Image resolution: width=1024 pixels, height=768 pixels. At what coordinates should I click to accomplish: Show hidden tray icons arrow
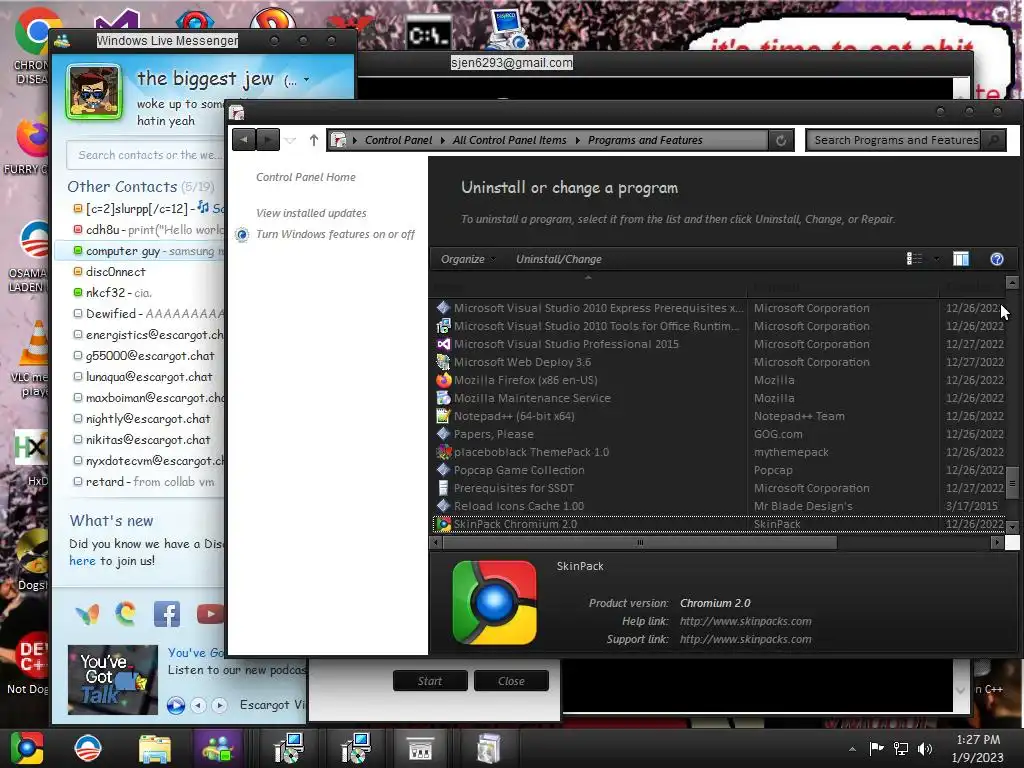pos(852,749)
